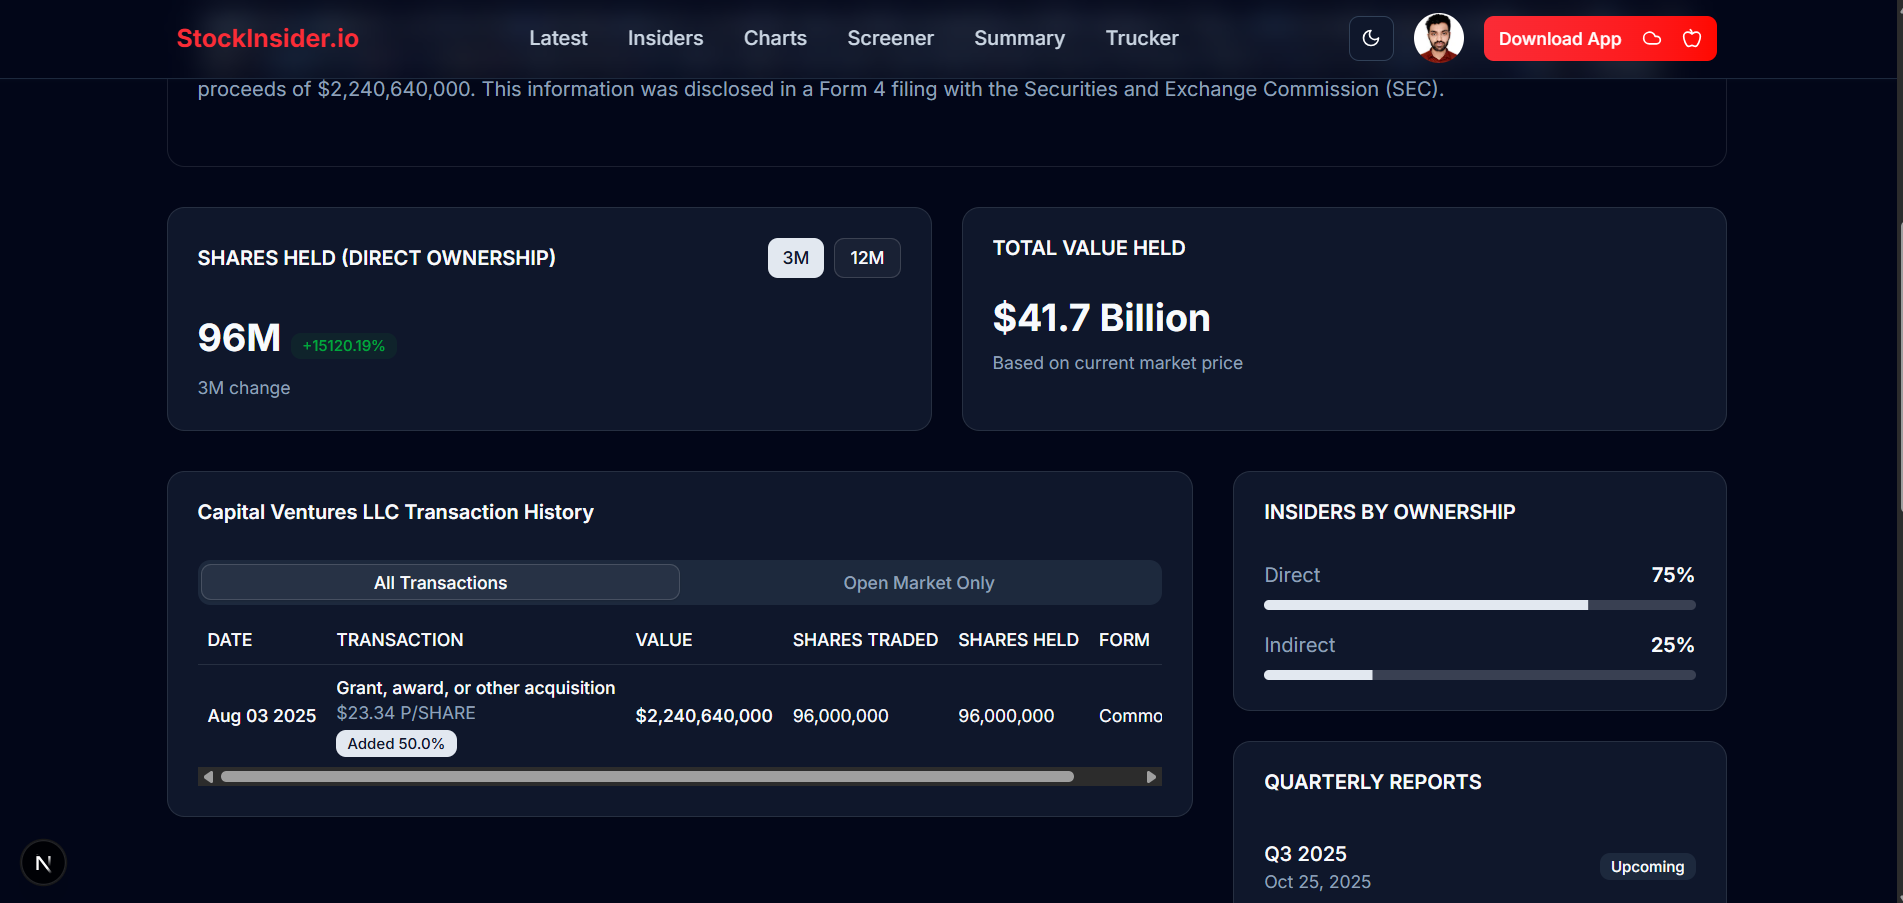Select the 3M timeframe toggle
The width and height of the screenshot is (1903, 903).
[795, 258]
